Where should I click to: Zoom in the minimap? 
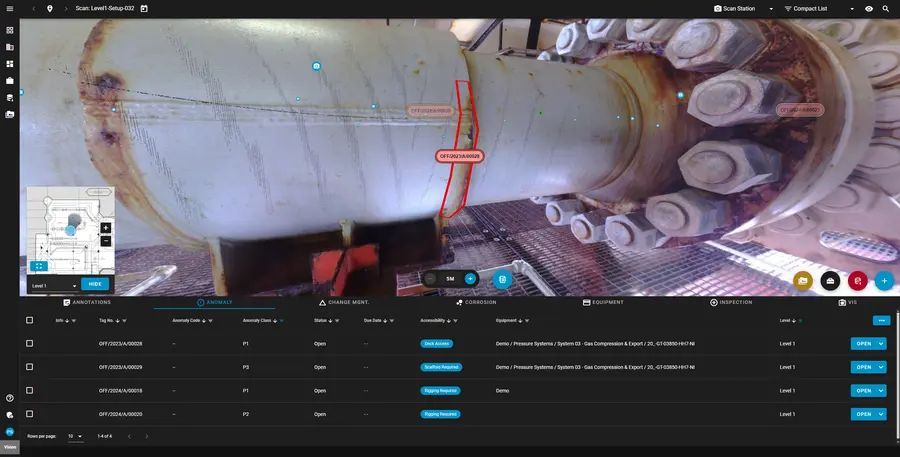106,228
